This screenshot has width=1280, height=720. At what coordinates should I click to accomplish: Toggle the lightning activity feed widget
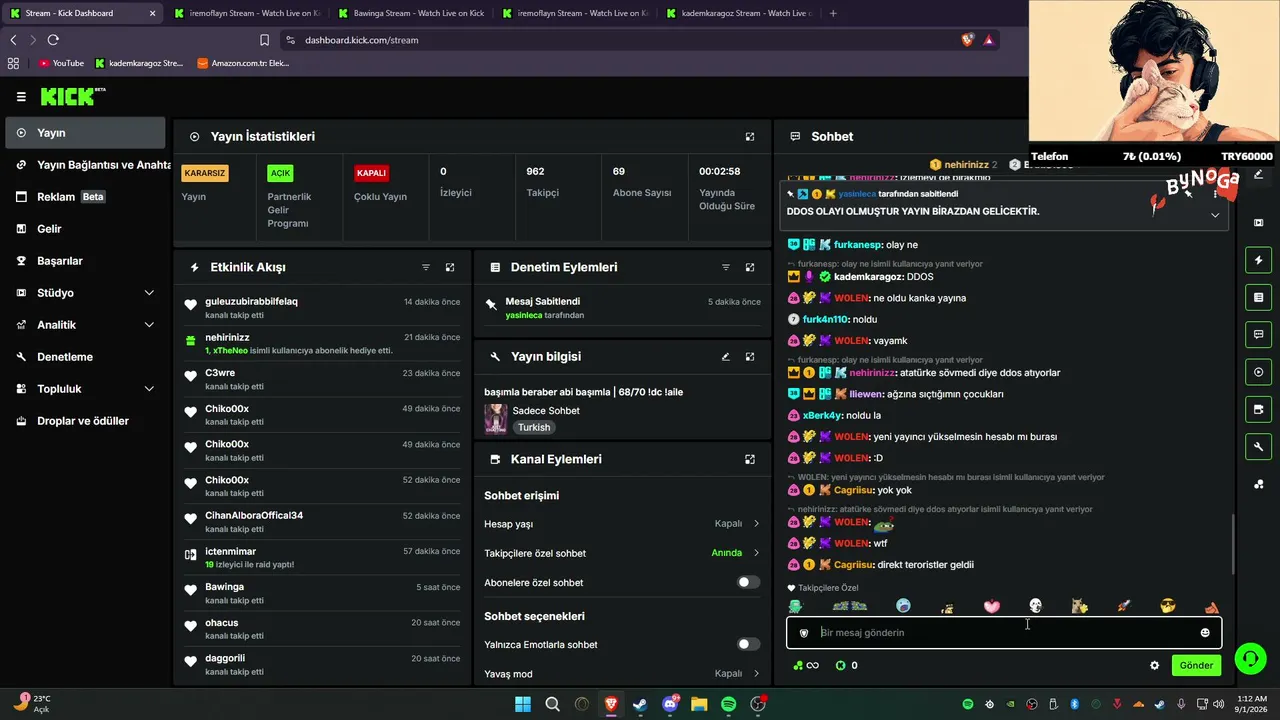(x=1258, y=260)
